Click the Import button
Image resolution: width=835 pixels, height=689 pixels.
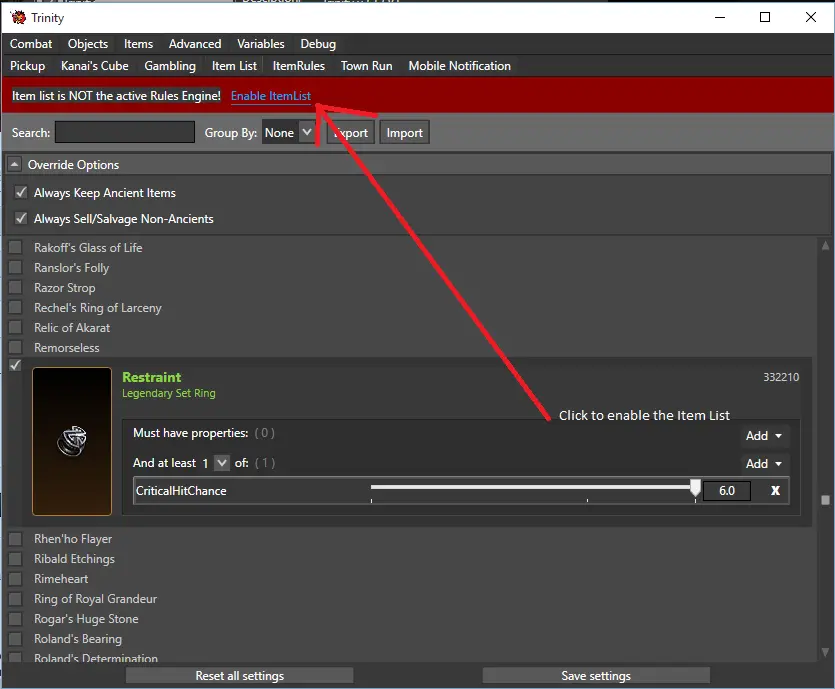[404, 133]
